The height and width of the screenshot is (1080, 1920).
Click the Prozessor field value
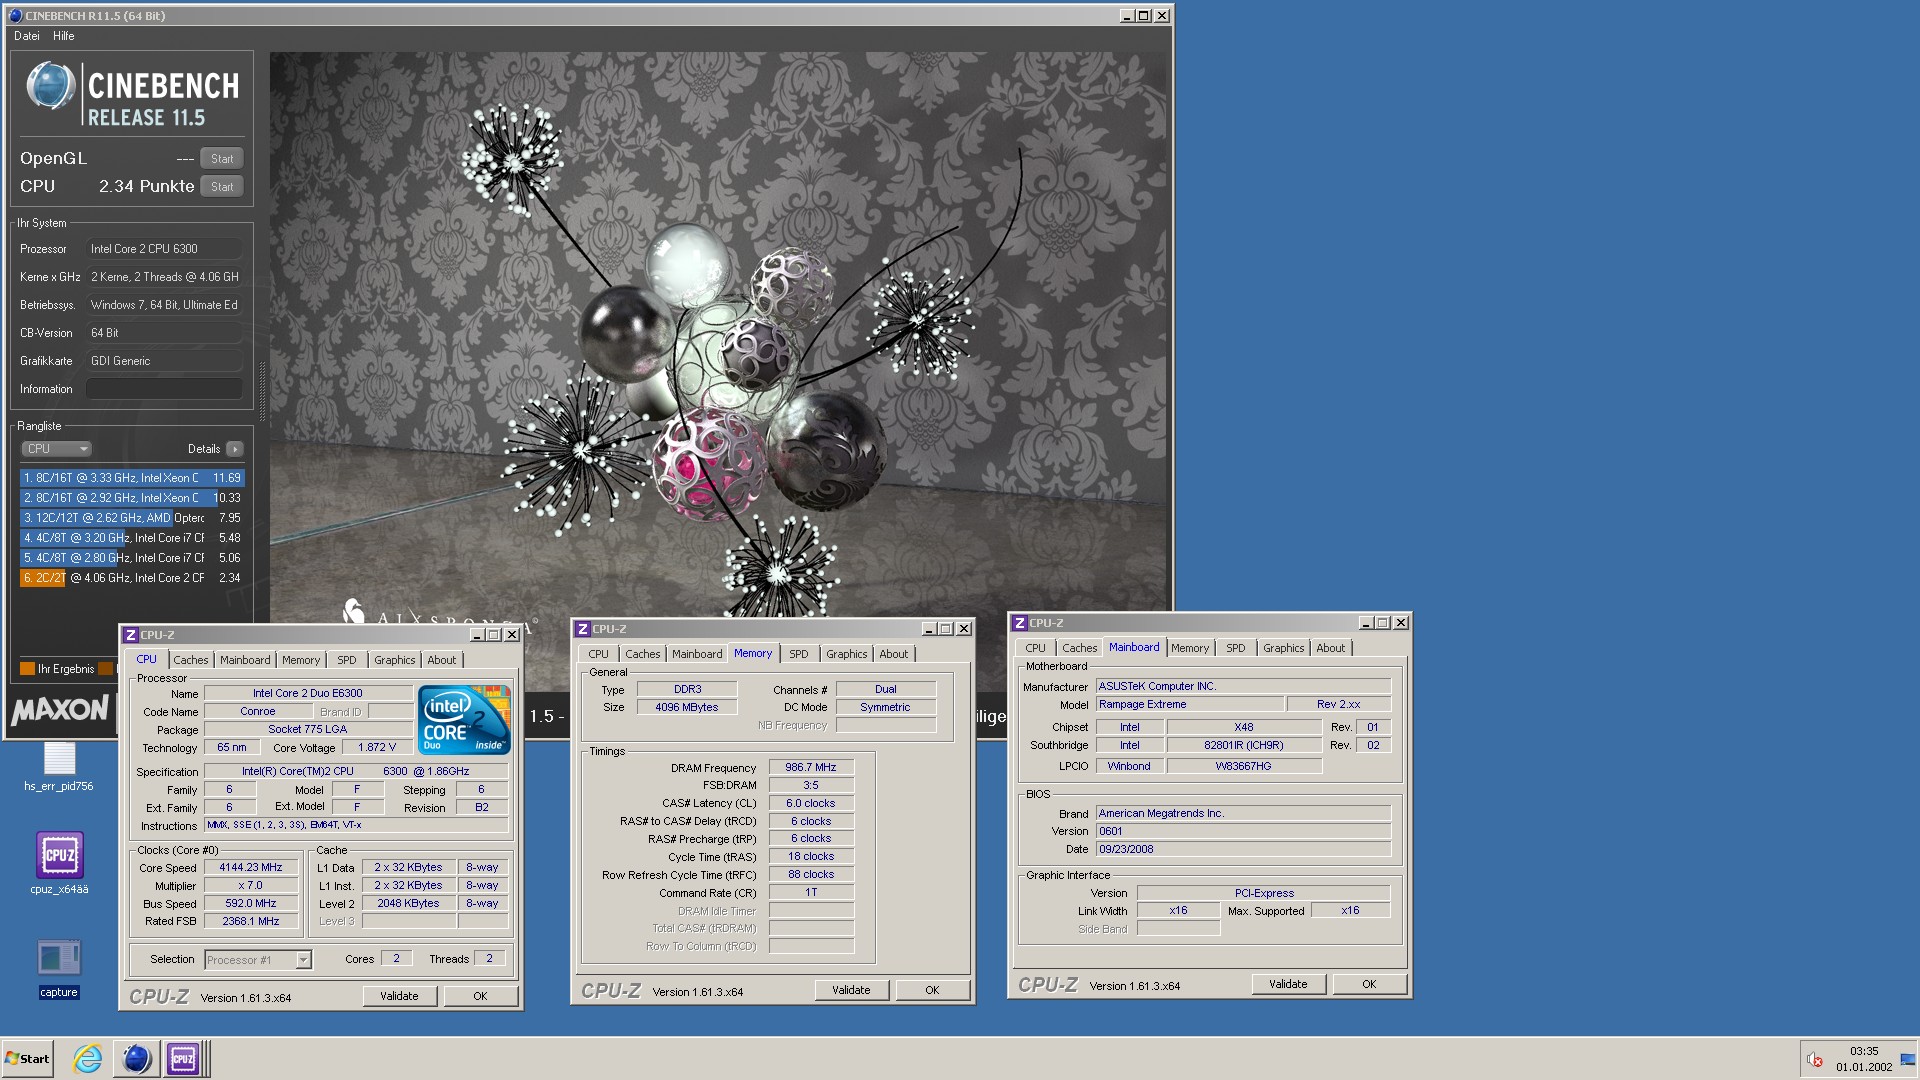coord(164,249)
